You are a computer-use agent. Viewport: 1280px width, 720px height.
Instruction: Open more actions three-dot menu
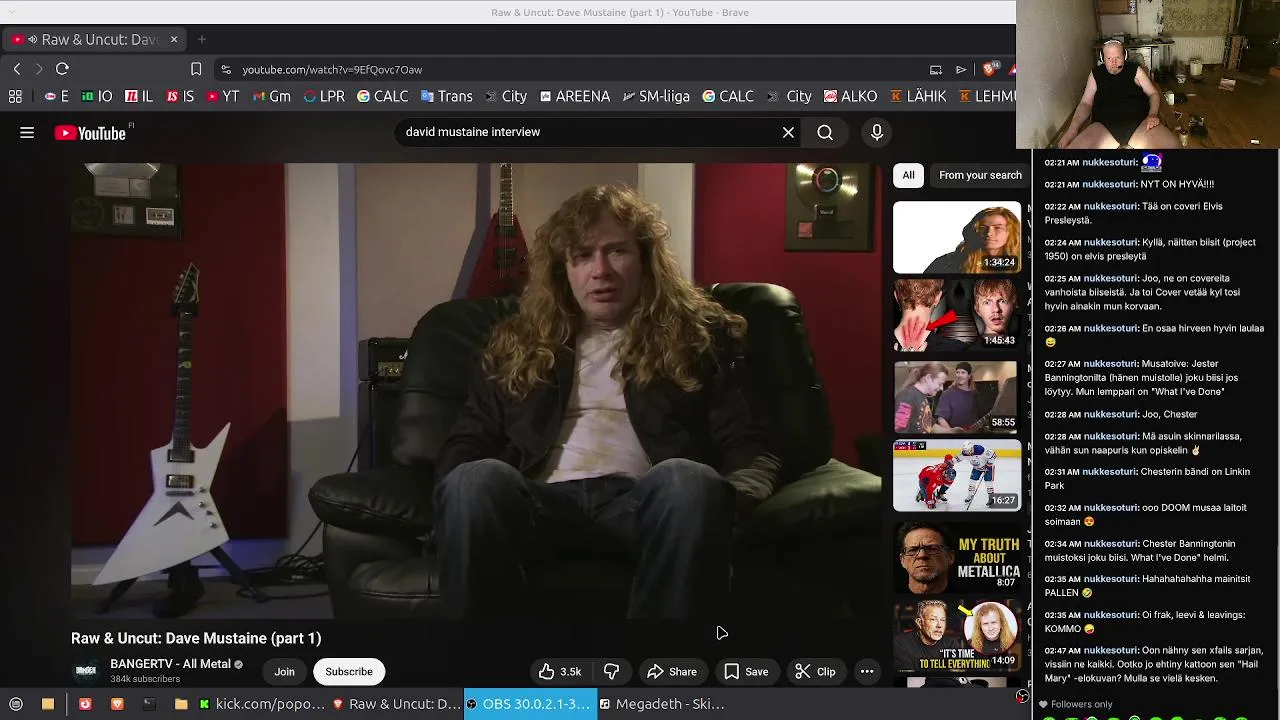867,672
